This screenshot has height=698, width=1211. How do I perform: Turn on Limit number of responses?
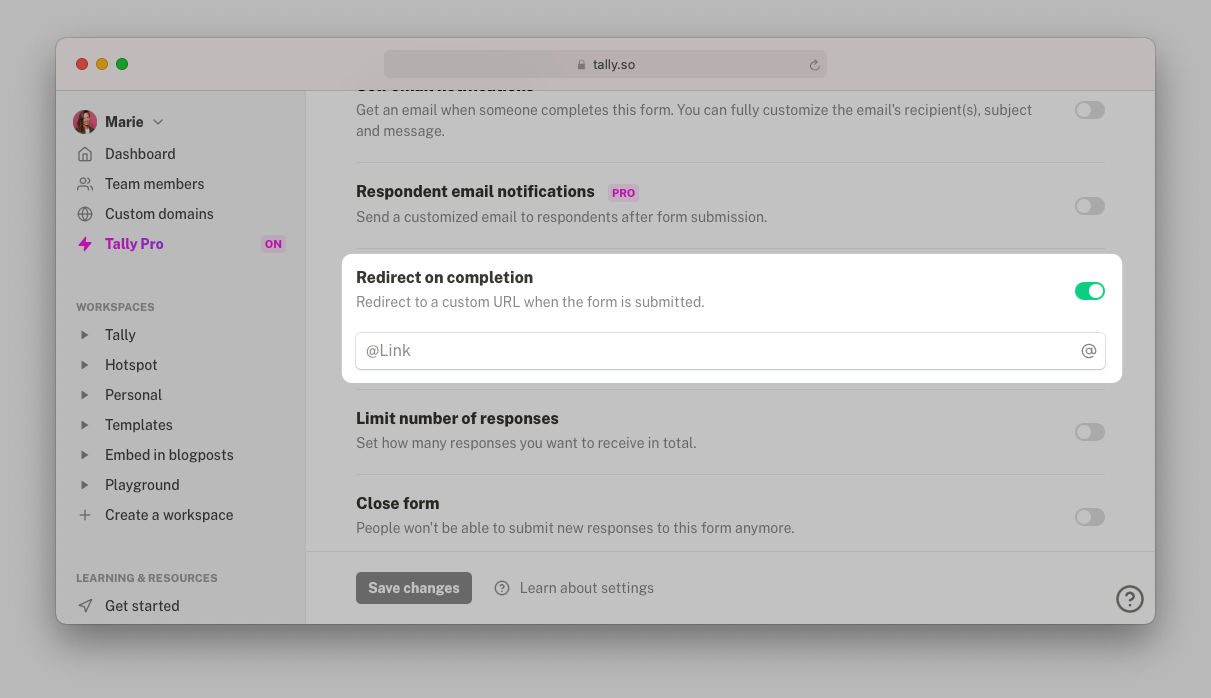point(1090,432)
